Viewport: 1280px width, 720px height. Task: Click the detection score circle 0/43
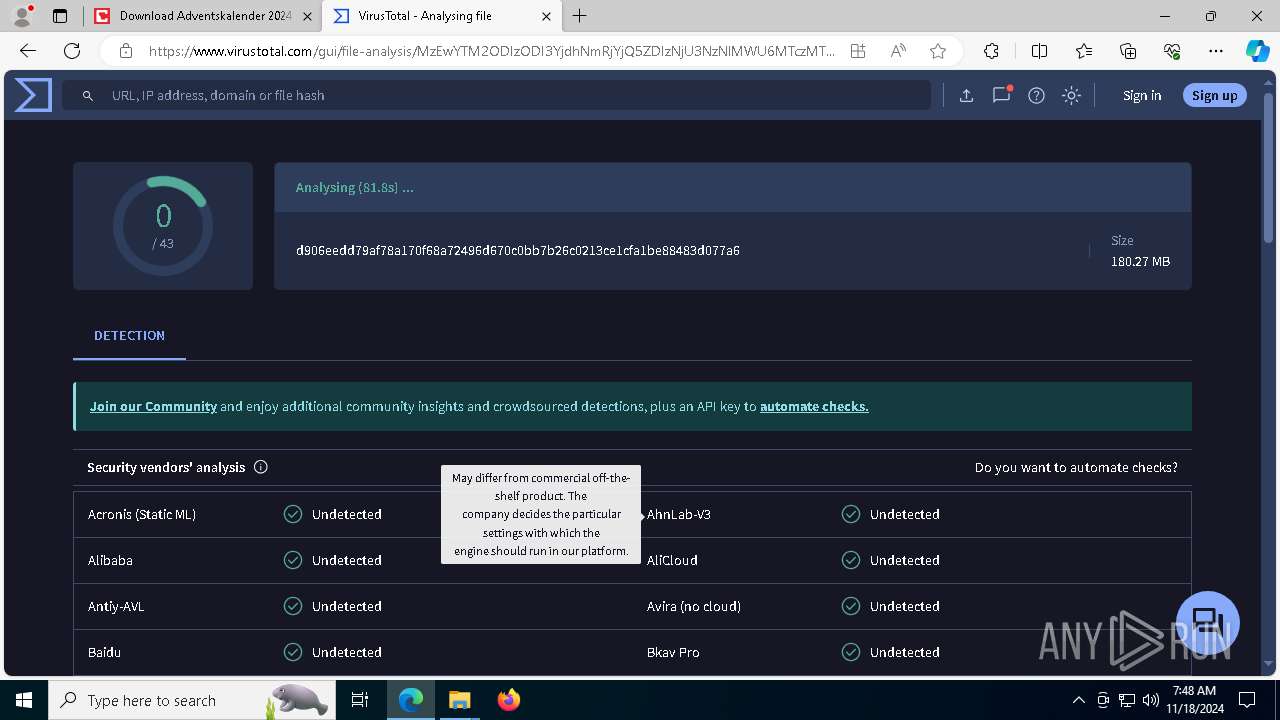coord(163,226)
